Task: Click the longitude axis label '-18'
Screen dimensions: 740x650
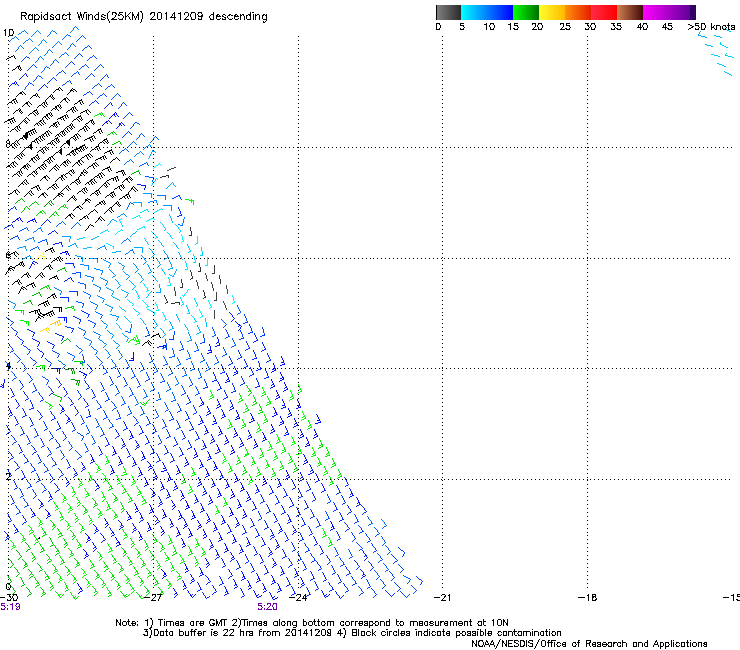Action: (587, 597)
